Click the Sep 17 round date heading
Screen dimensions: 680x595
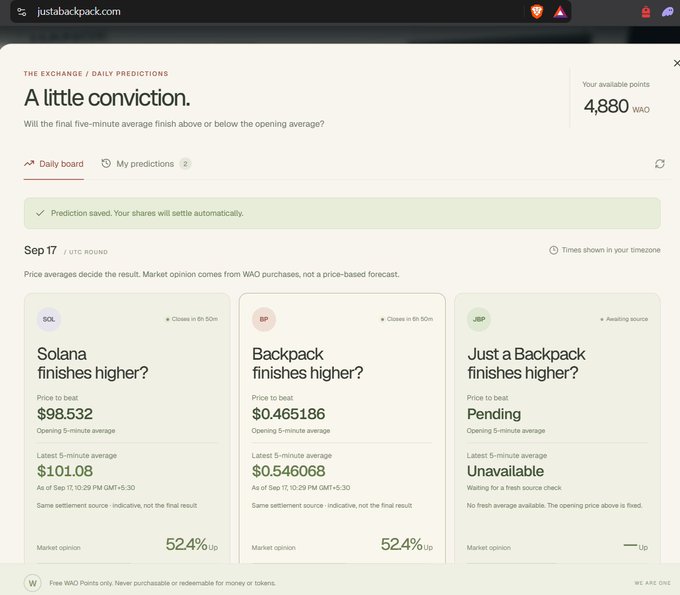[40, 250]
